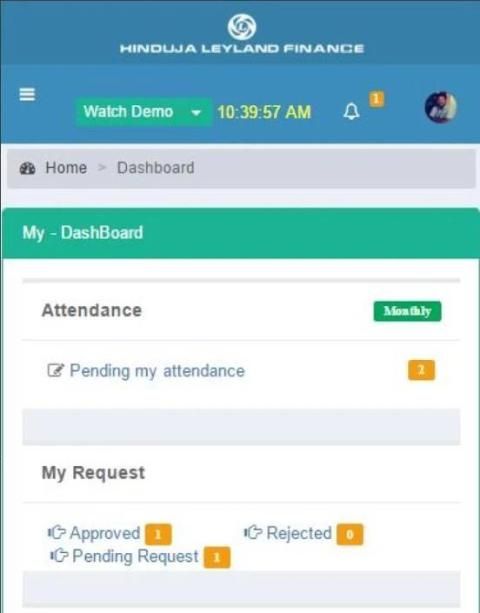The height and width of the screenshot is (613, 480).
Task: Expand the Watch Demo dropdown arrow
Action: pyautogui.click(x=196, y=113)
